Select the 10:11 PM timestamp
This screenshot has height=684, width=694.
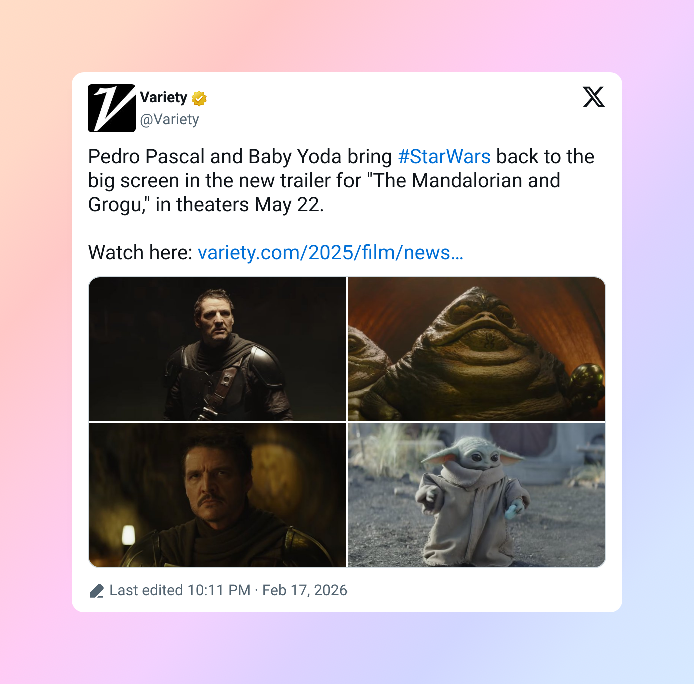219,590
